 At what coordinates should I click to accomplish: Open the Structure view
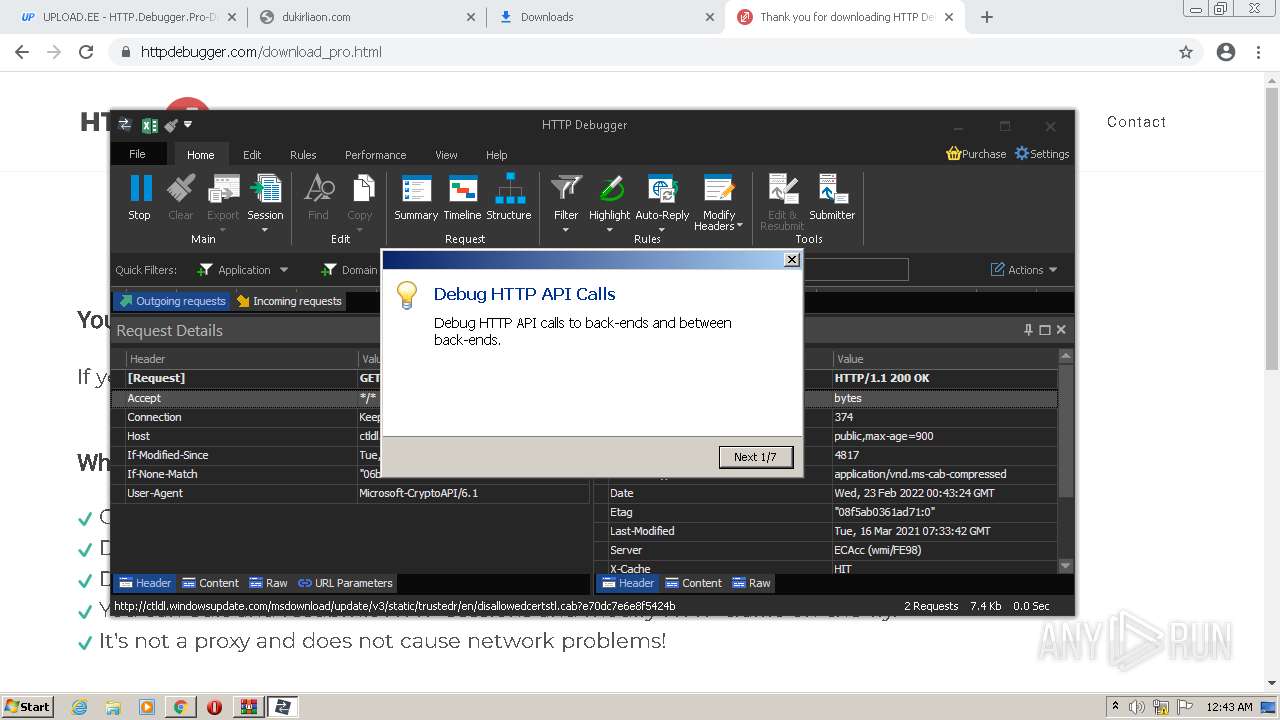point(509,196)
